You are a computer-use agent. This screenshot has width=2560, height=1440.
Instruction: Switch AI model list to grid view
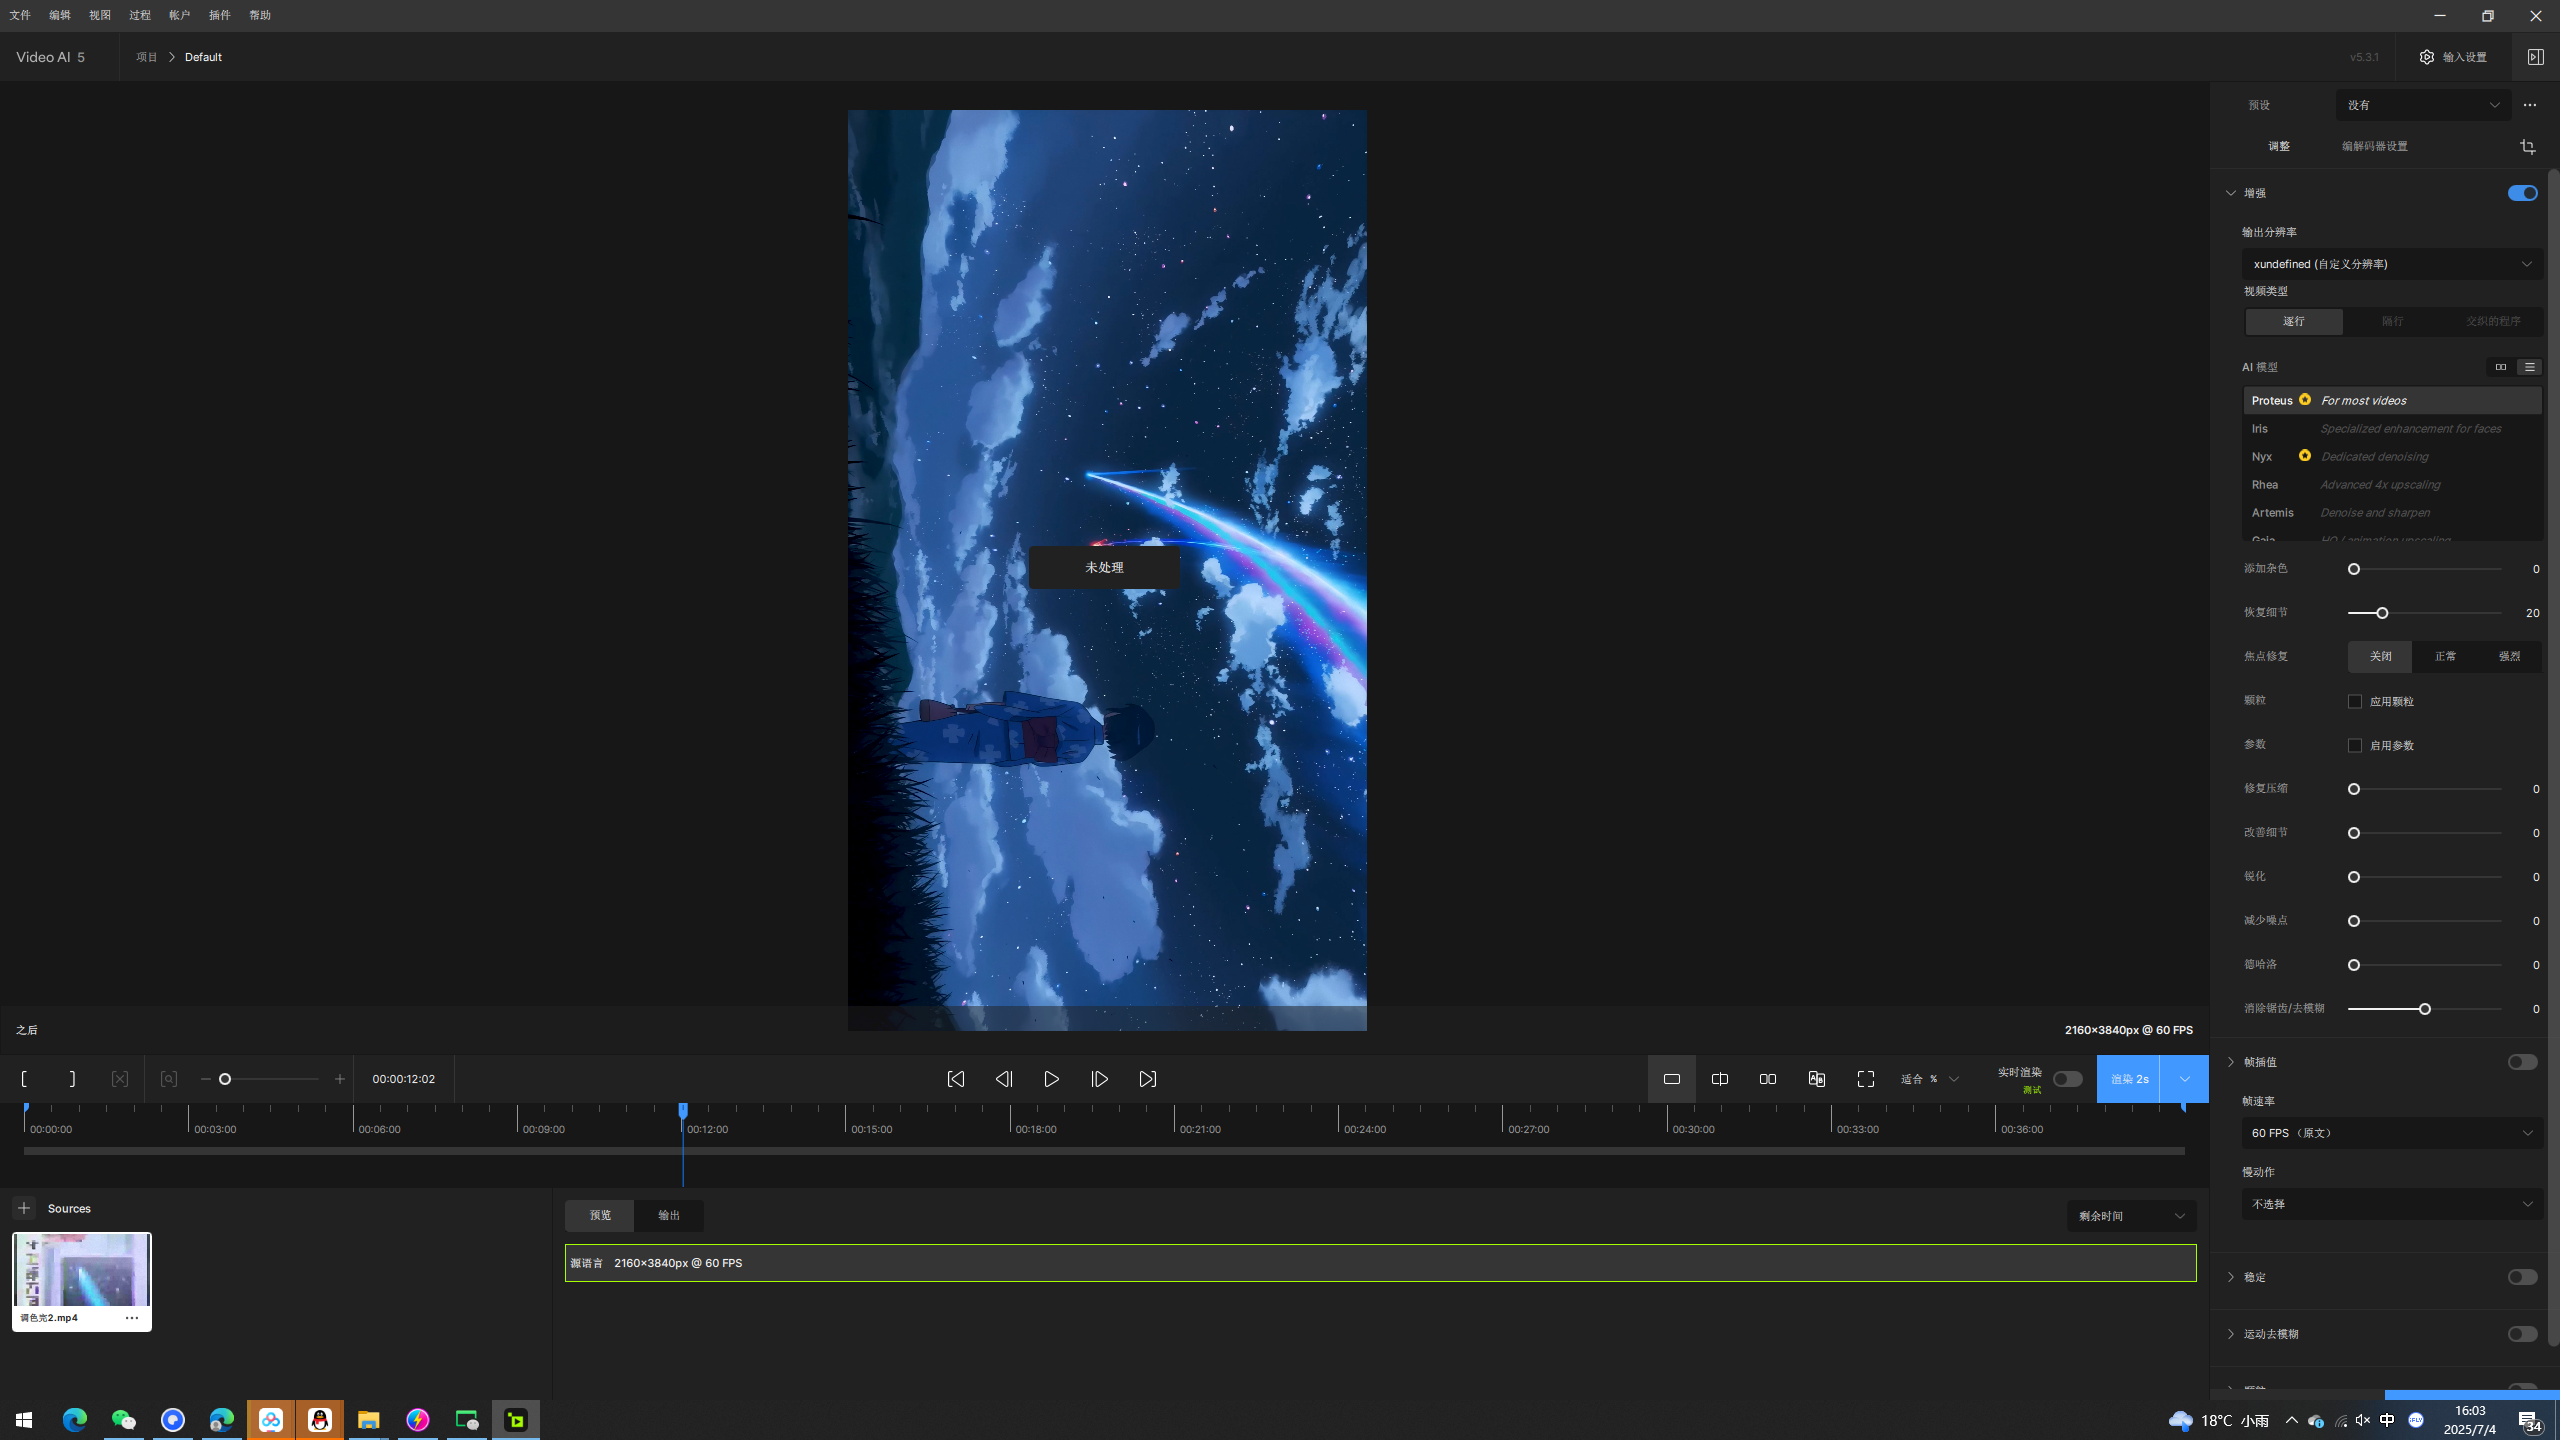[x=2500, y=367]
